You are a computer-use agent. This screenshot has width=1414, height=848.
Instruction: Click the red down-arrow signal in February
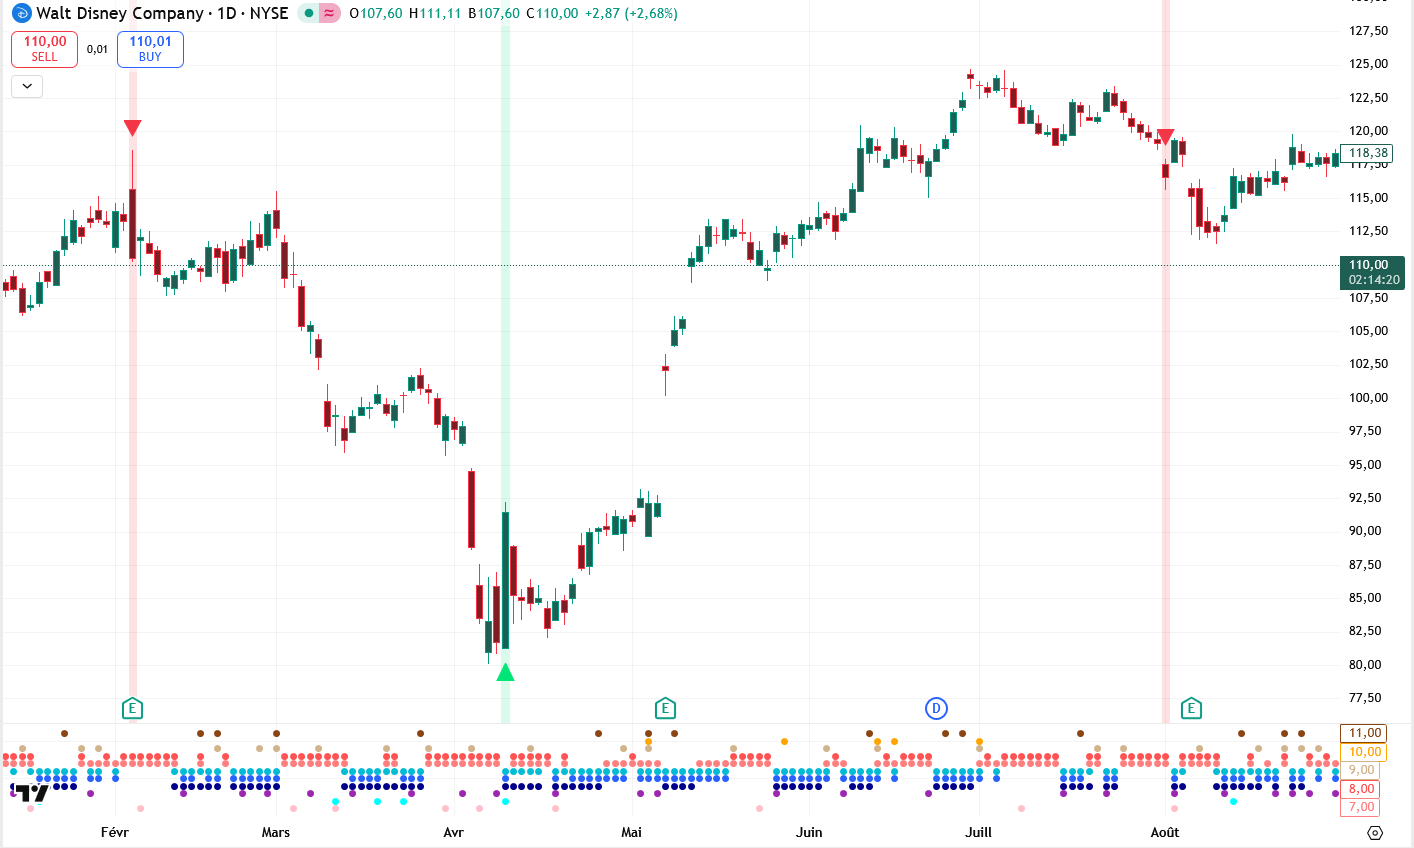[132, 128]
